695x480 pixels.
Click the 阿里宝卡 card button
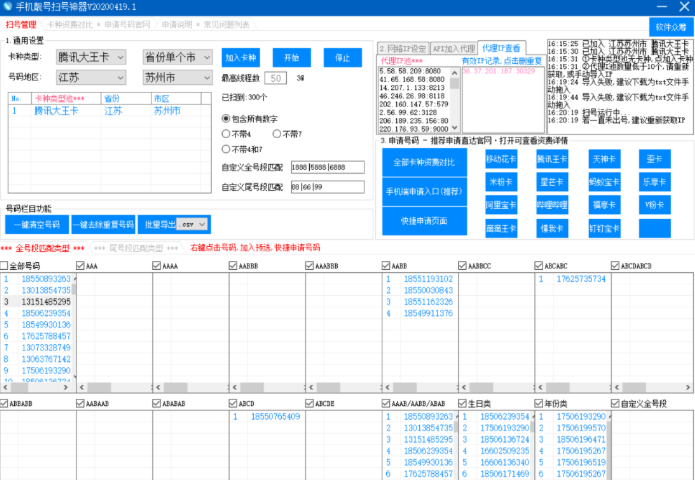pyautogui.click(x=501, y=205)
